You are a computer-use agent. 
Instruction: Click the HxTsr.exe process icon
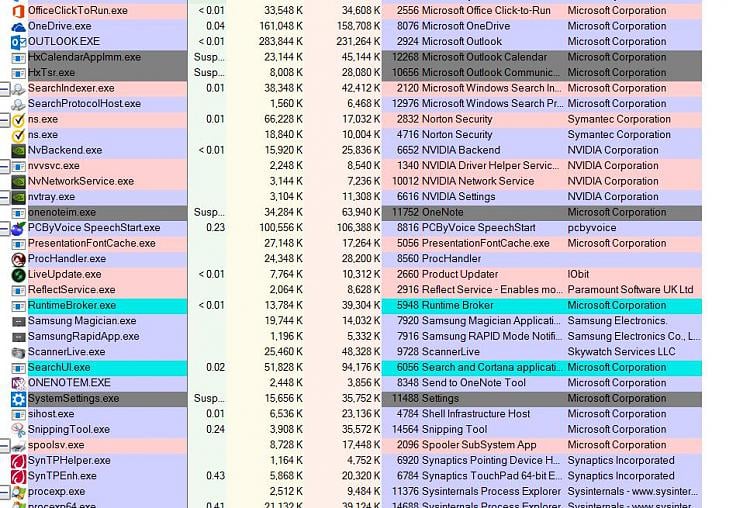[18, 73]
